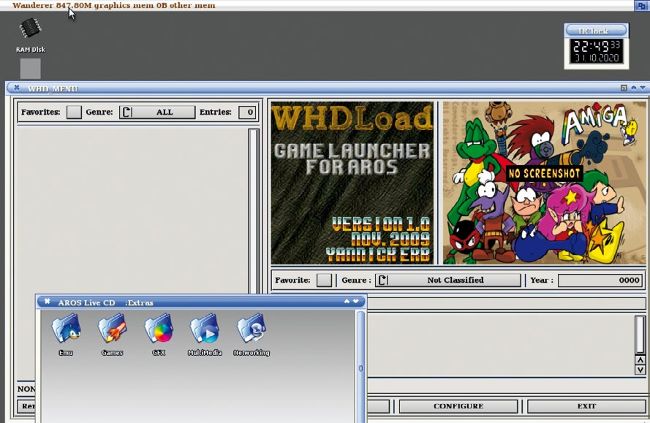This screenshot has height=423, width=650.
Task: Click the Year input field
Action: pos(600,281)
